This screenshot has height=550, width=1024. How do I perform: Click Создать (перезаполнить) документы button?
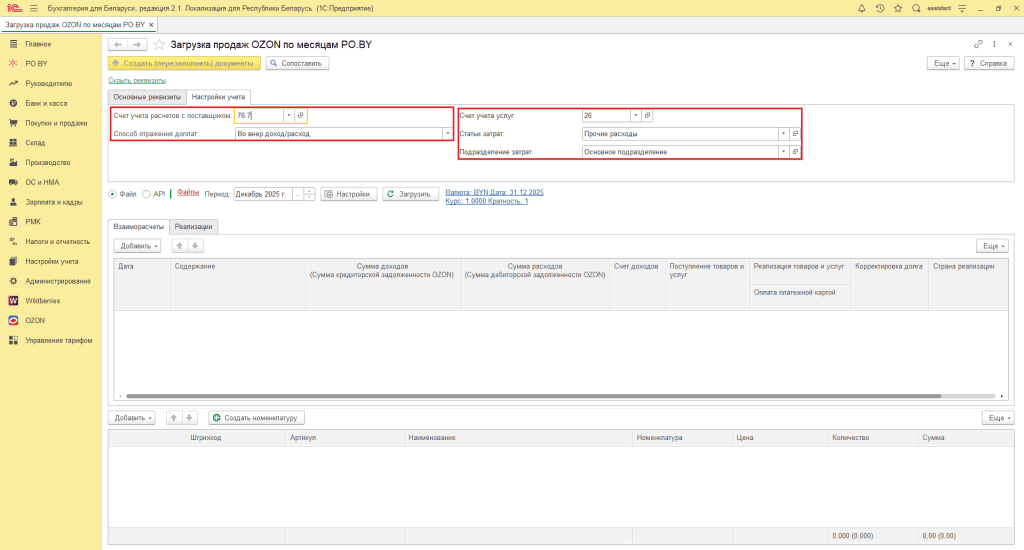point(184,63)
